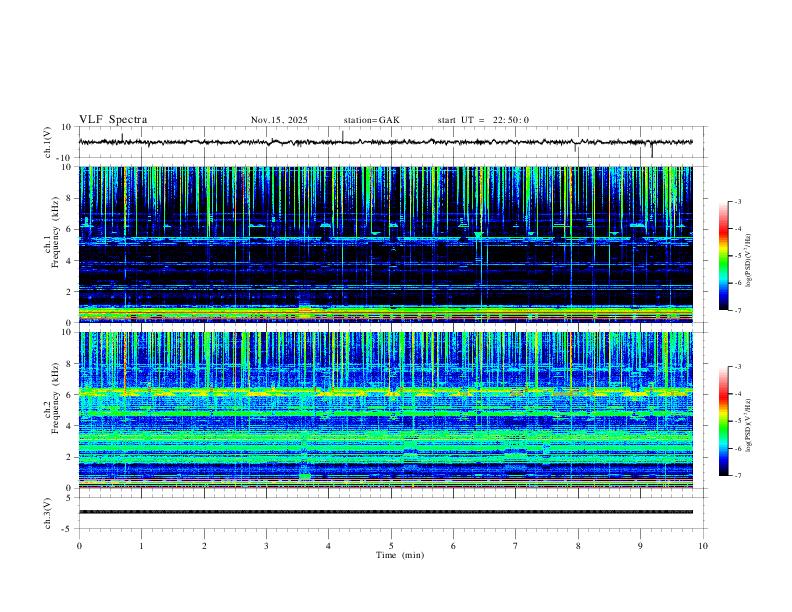The image size is (792, 612).
Task: Click the "-7" tick on ch.2 colorbar
Action: pyautogui.click(x=737, y=476)
